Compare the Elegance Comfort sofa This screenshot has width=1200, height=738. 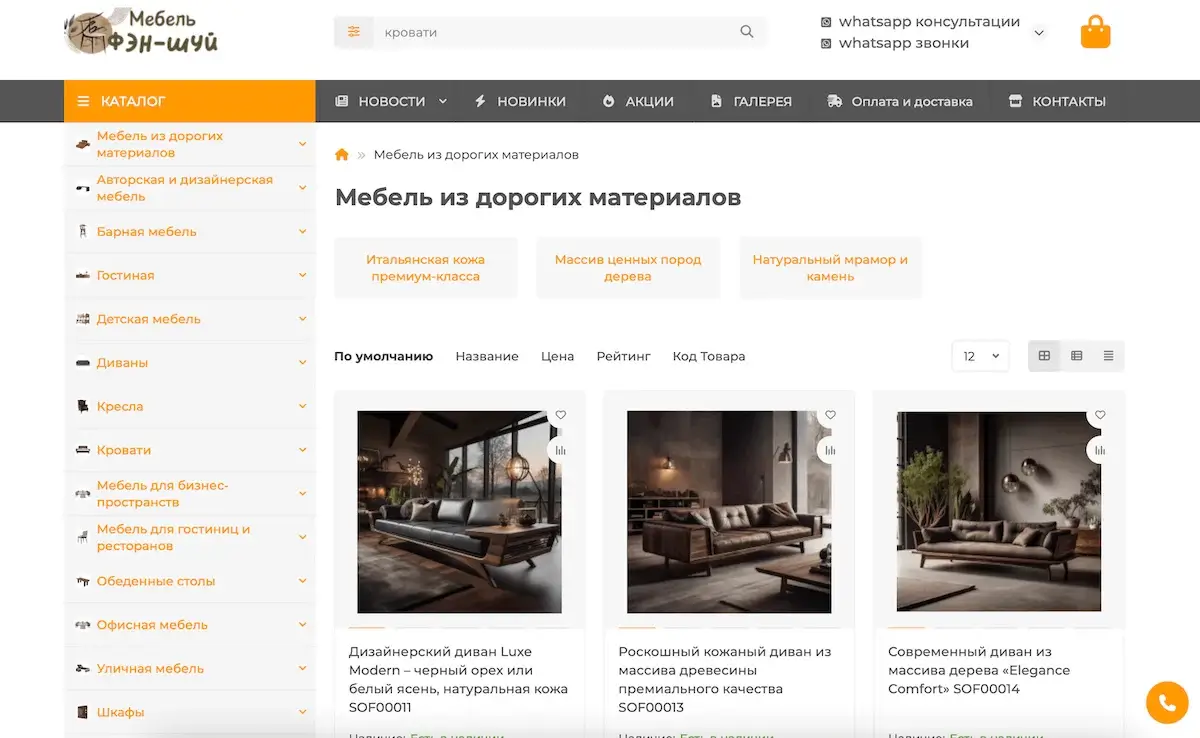pos(1100,450)
